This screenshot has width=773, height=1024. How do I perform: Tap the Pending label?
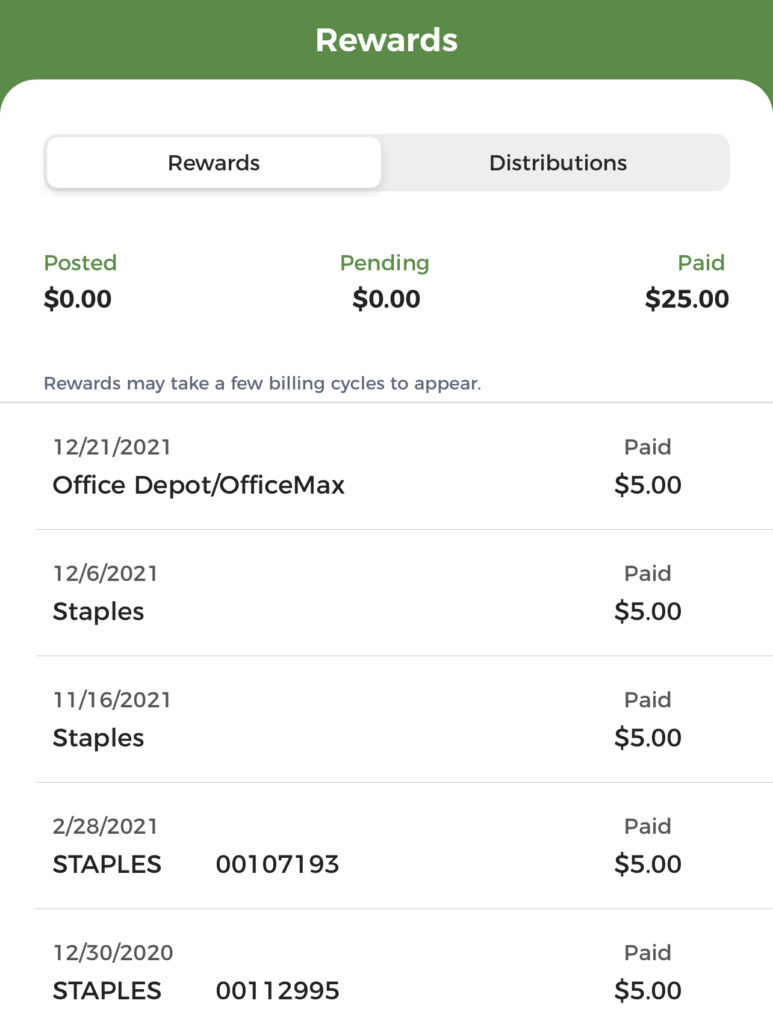pos(385,263)
